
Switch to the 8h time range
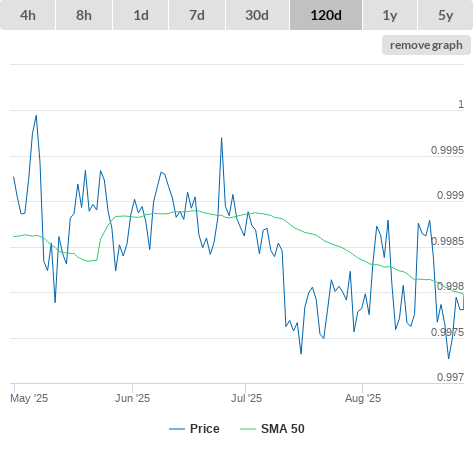coord(84,15)
